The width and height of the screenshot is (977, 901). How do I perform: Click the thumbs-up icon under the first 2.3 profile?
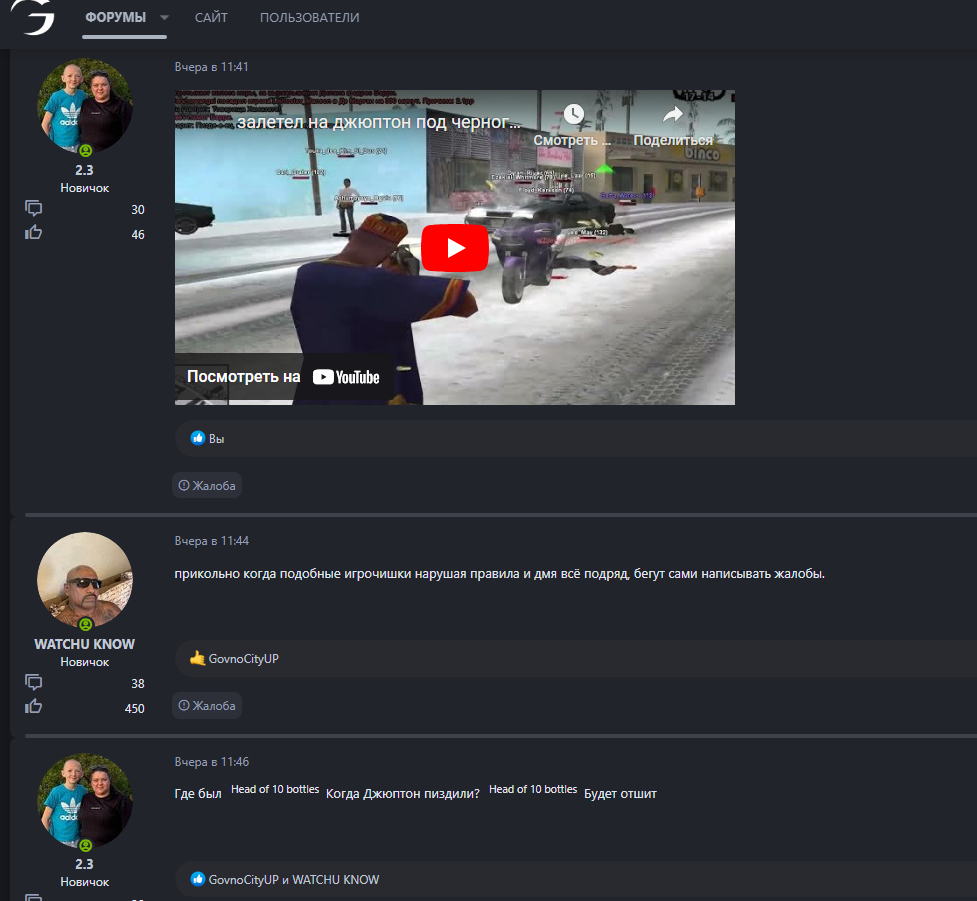click(x=34, y=233)
